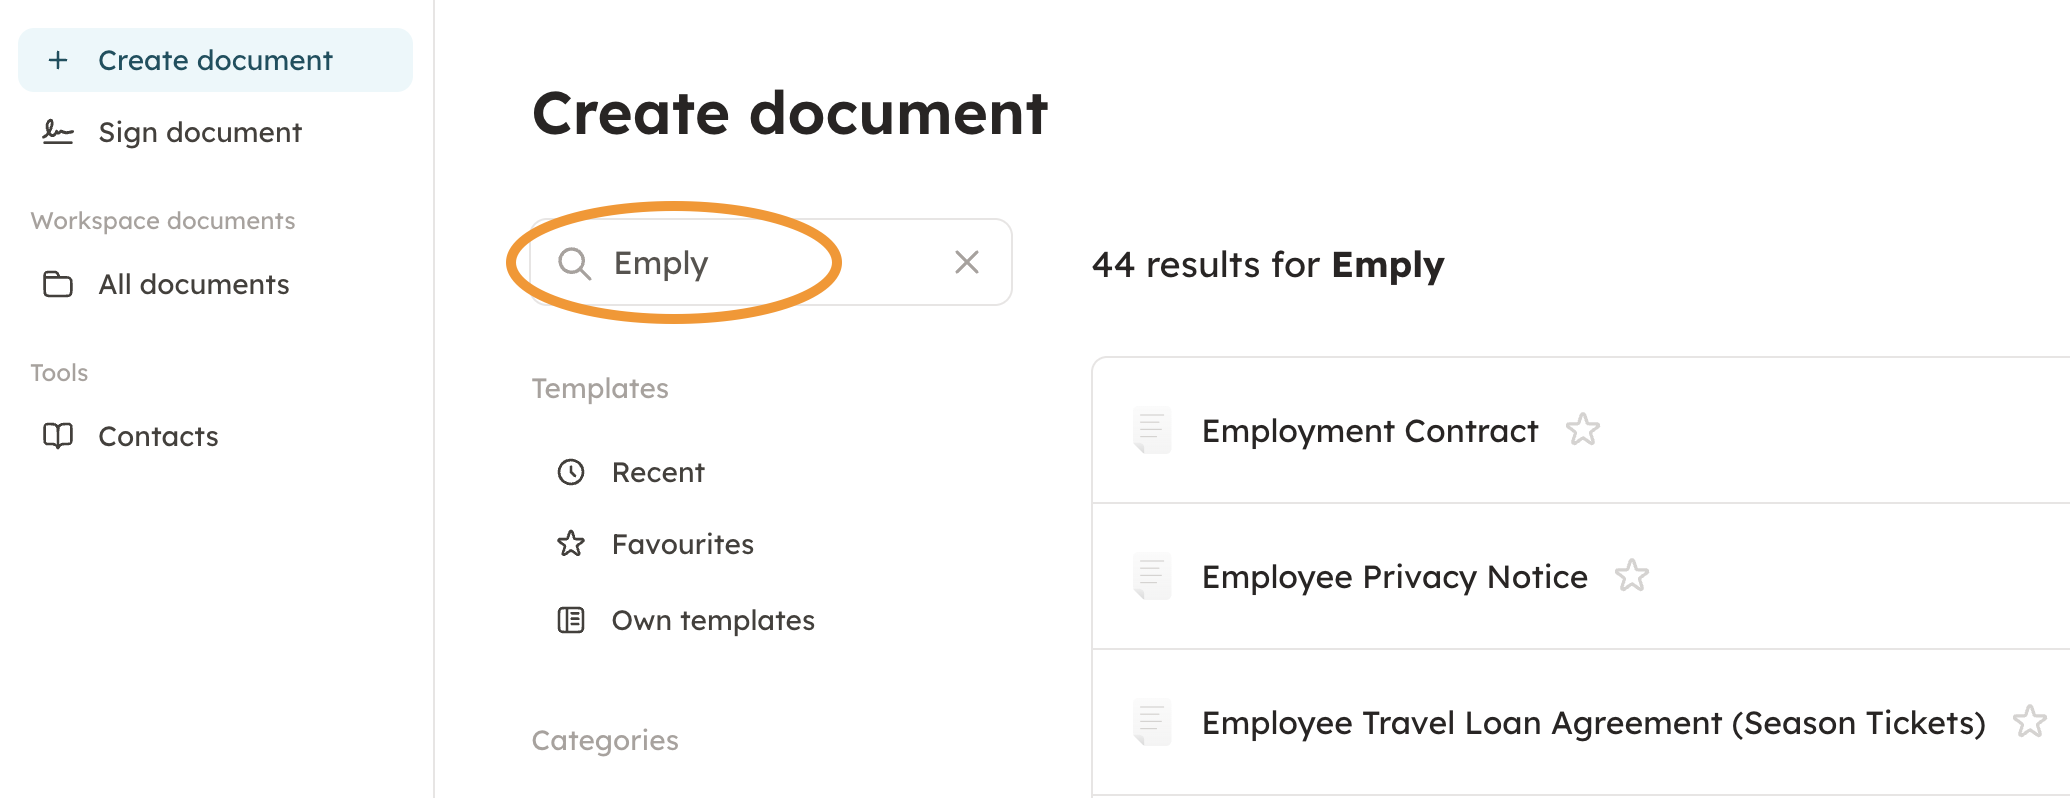Image resolution: width=2070 pixels, height=798 pixels.
Task: Click the magnifier search icon
Action: tap(574, 263)
